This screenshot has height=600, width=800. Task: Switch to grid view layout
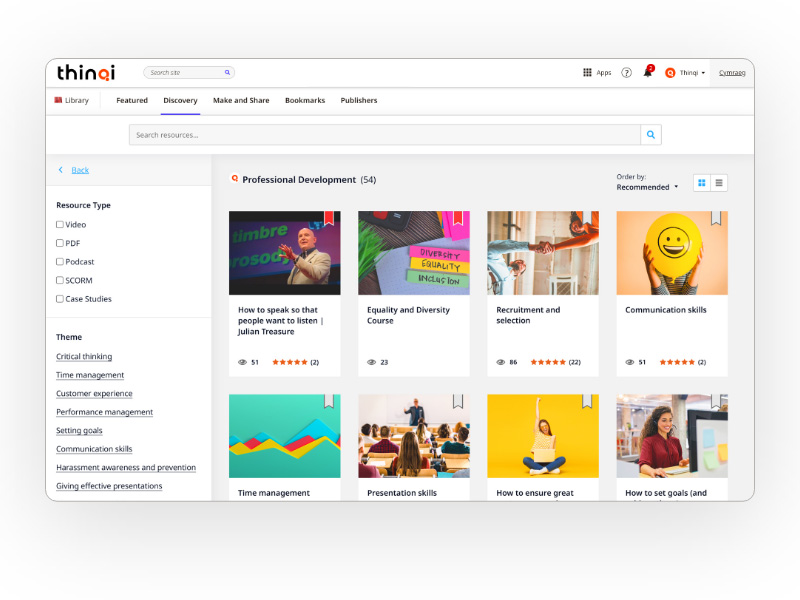click(702, 183)
